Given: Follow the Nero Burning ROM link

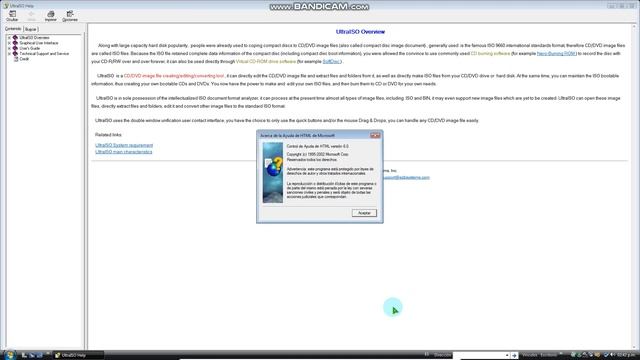Looking at the screenshot, I should coord(557,53).
